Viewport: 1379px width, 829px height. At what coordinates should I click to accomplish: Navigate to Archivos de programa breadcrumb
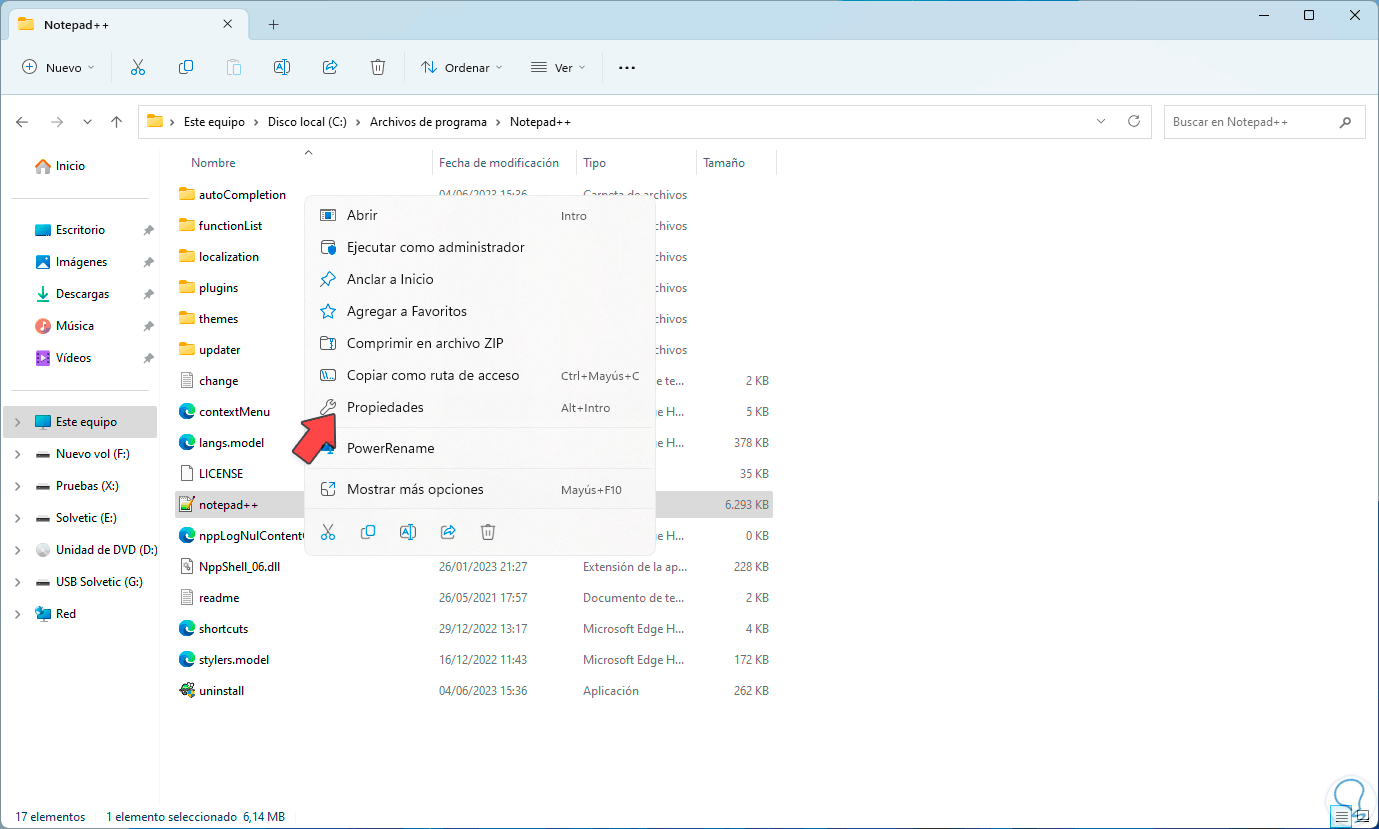click(x=428, y=122)
